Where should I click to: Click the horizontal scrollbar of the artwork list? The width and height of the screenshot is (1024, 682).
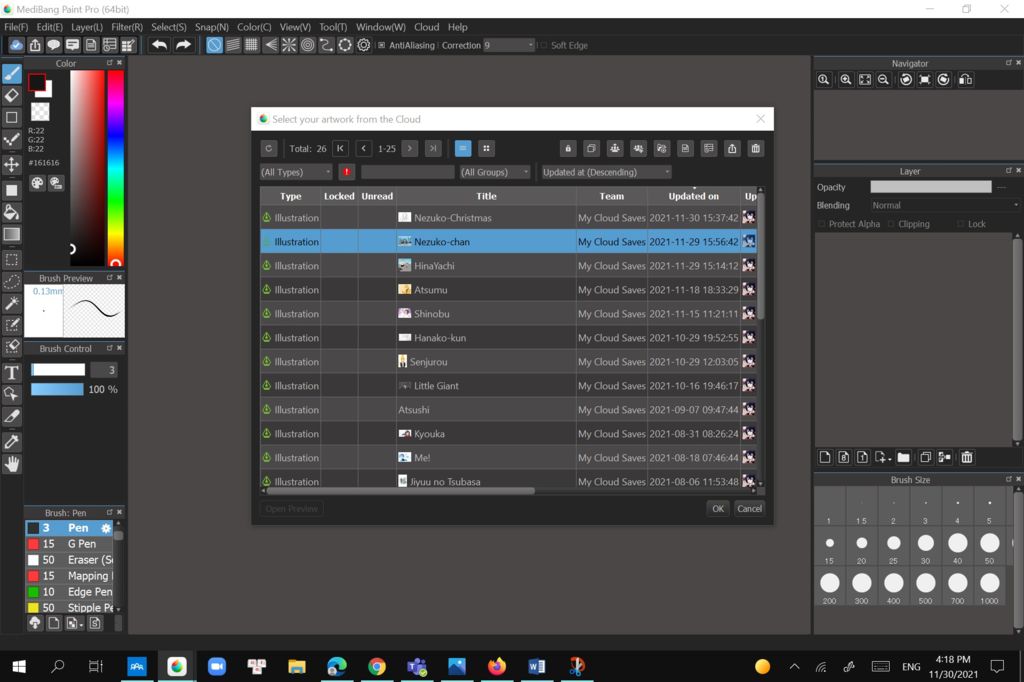point(401,491)
